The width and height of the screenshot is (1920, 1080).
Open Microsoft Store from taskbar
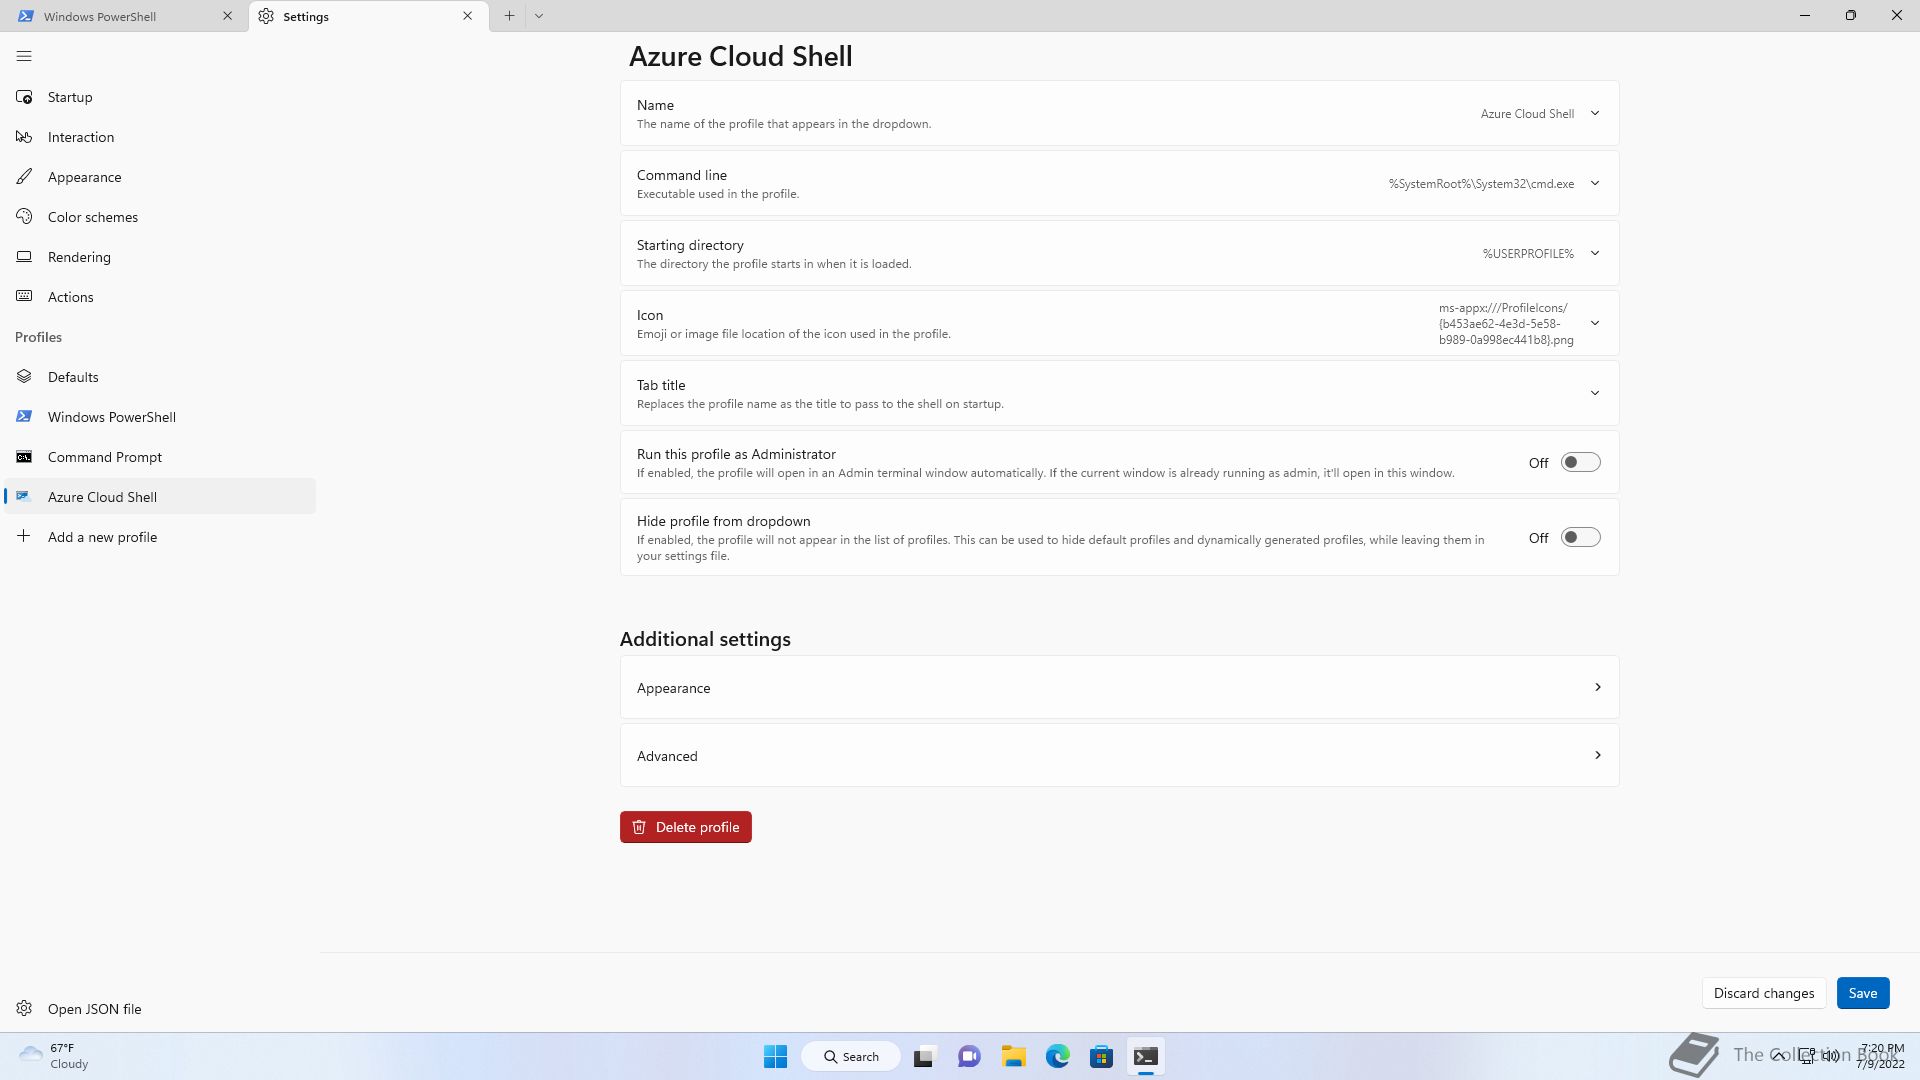(x=1101, y=1056)
